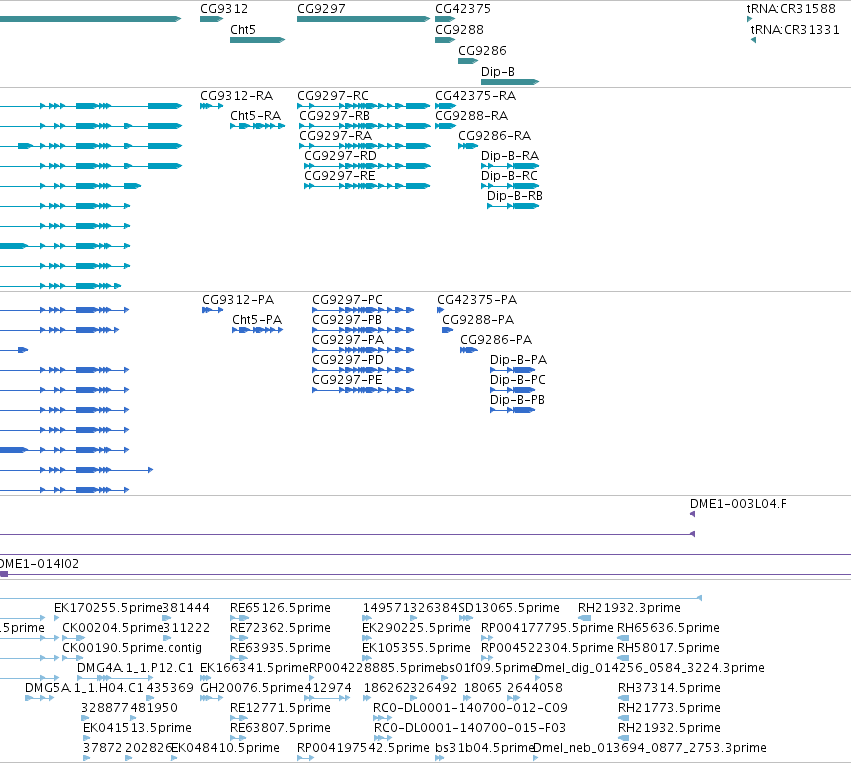This screenshot has width=851, height=763.
Task: Click the RH65636.5prime EST label
Action: pyautogui.click(x=669, y=628)
